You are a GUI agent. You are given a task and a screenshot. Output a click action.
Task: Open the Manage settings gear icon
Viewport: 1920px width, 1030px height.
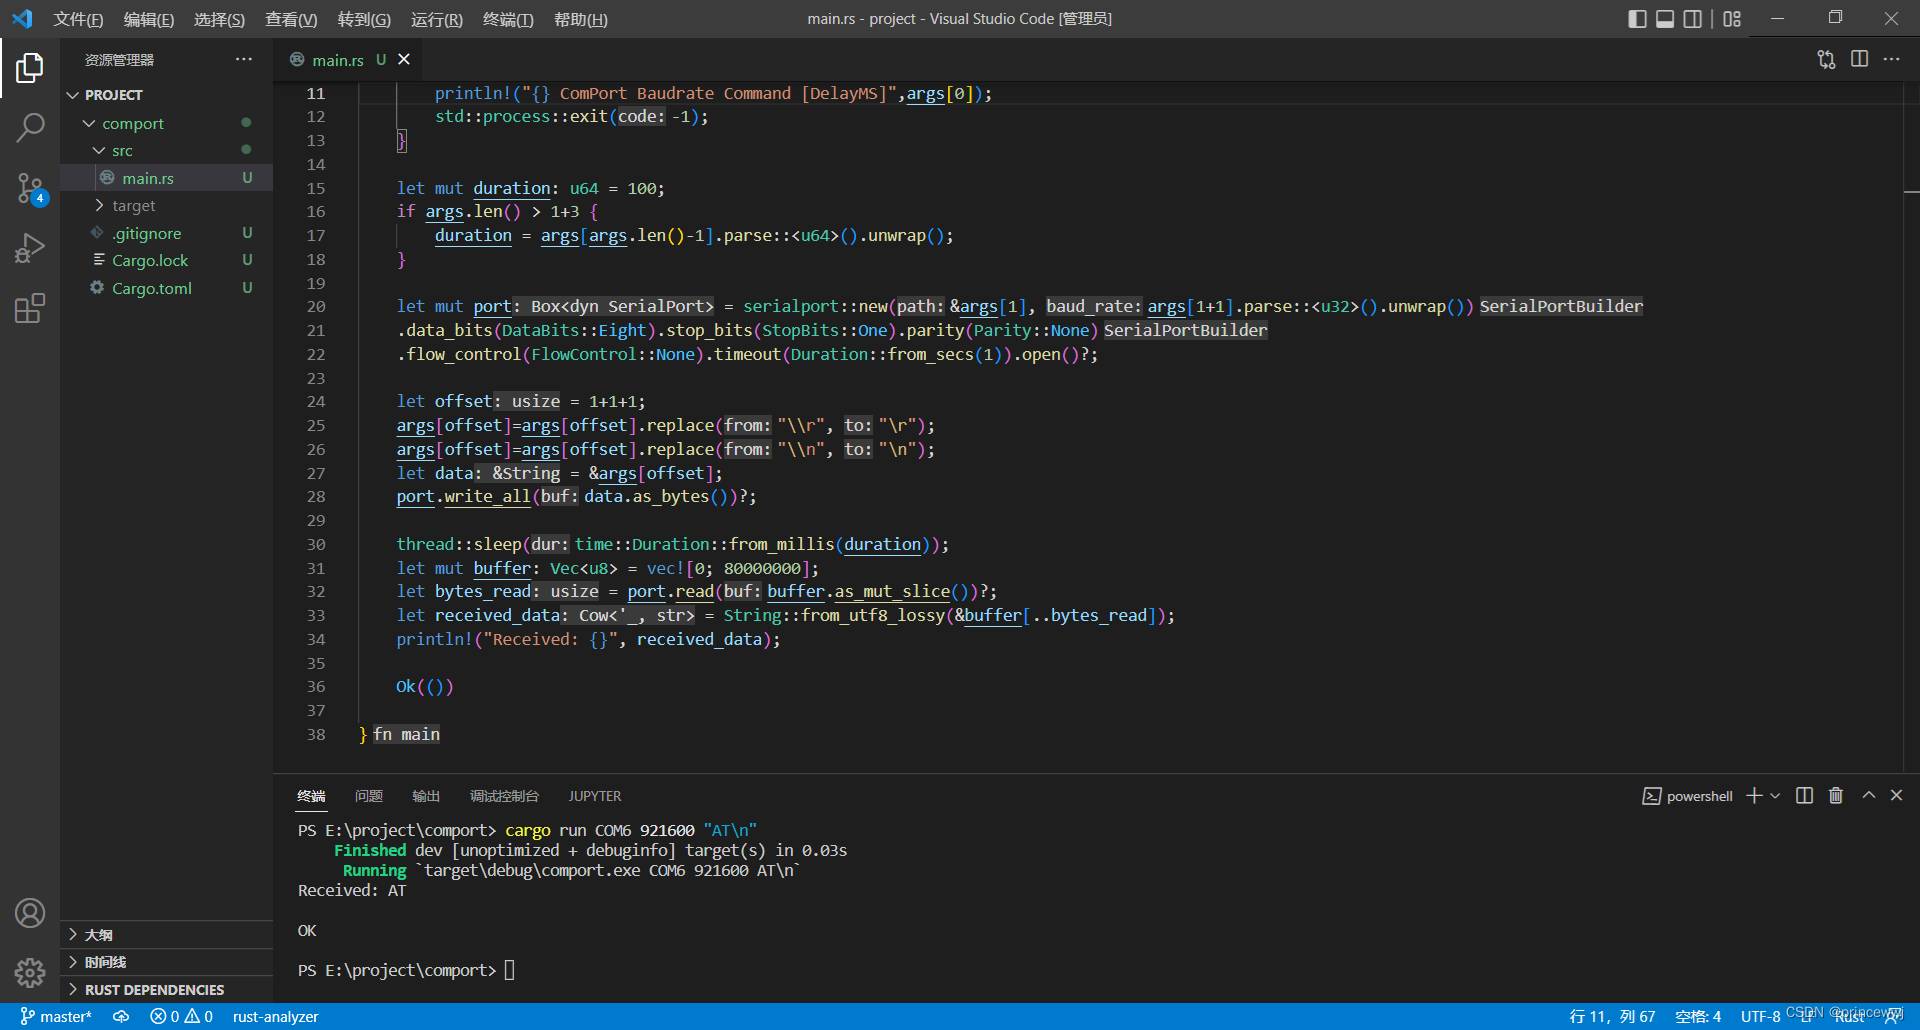[x=30, y=973]
